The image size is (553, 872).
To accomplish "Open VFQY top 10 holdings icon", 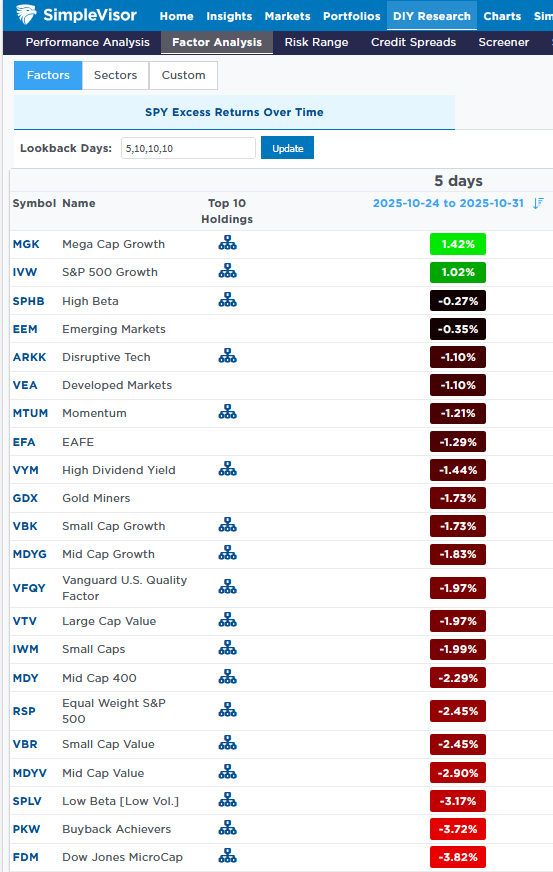I will pos(227,587).
